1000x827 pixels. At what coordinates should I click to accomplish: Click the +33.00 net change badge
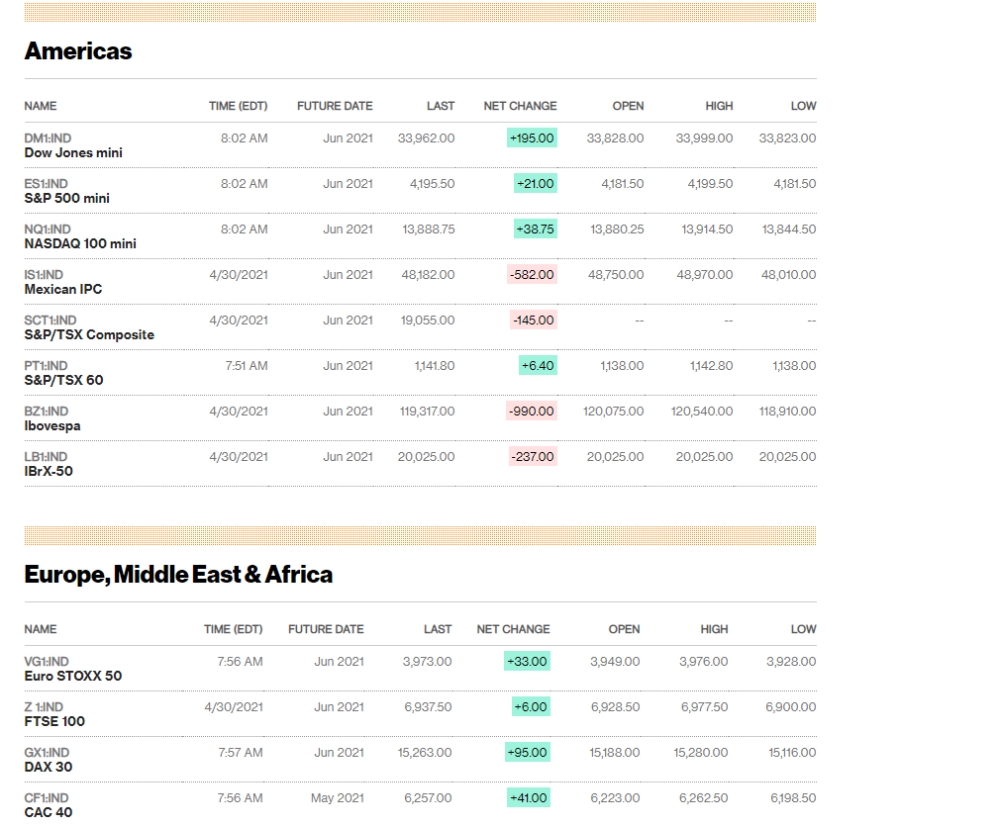[527, 662]
